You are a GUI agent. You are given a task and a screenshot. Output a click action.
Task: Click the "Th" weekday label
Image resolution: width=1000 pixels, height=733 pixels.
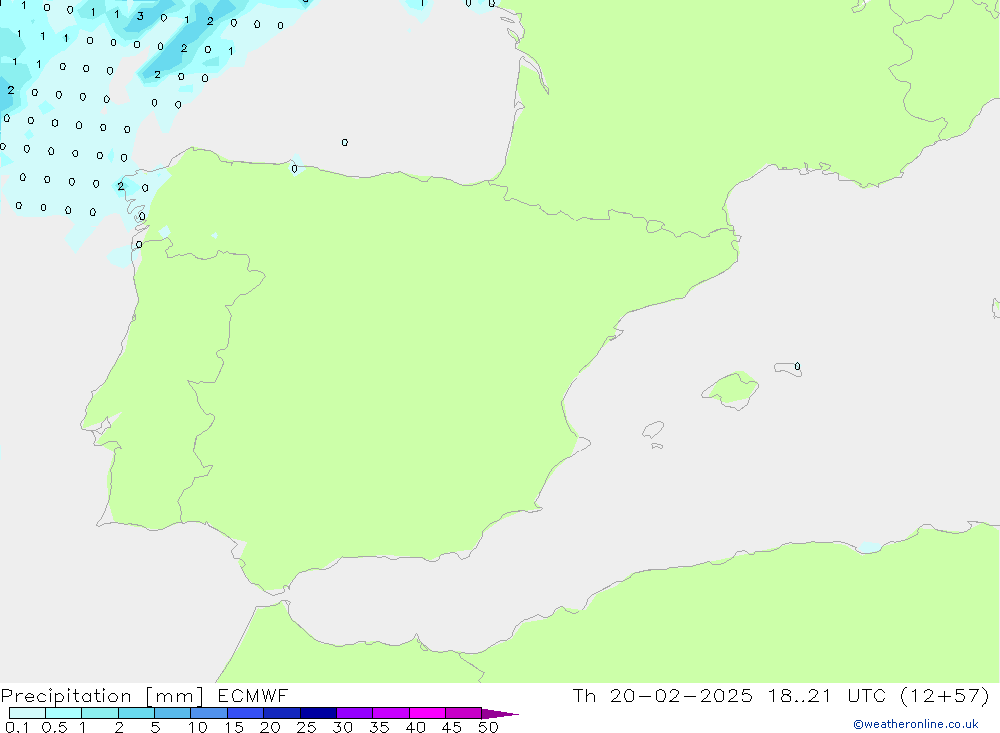coord(584,695)
